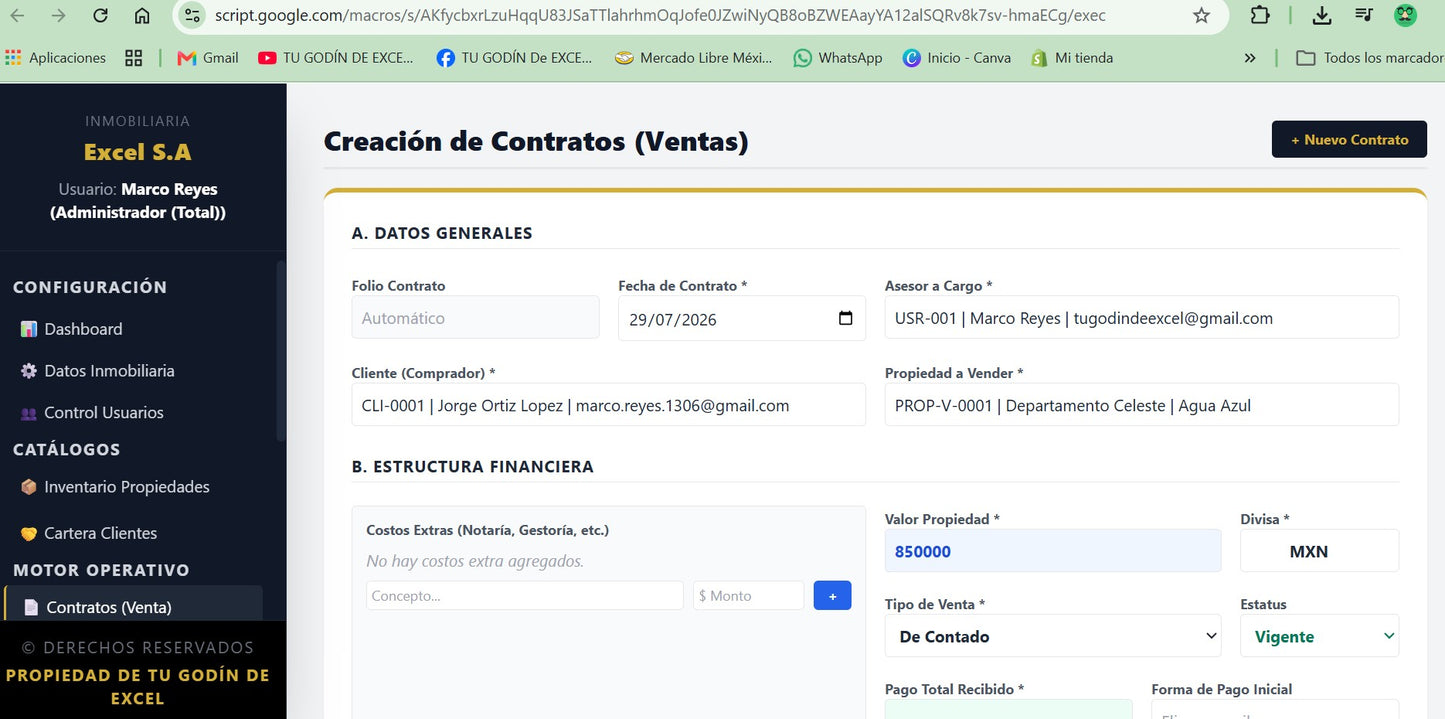Click the address bar URL
The height and width of the screenshot is (719, 1445).
pos(660,16)
